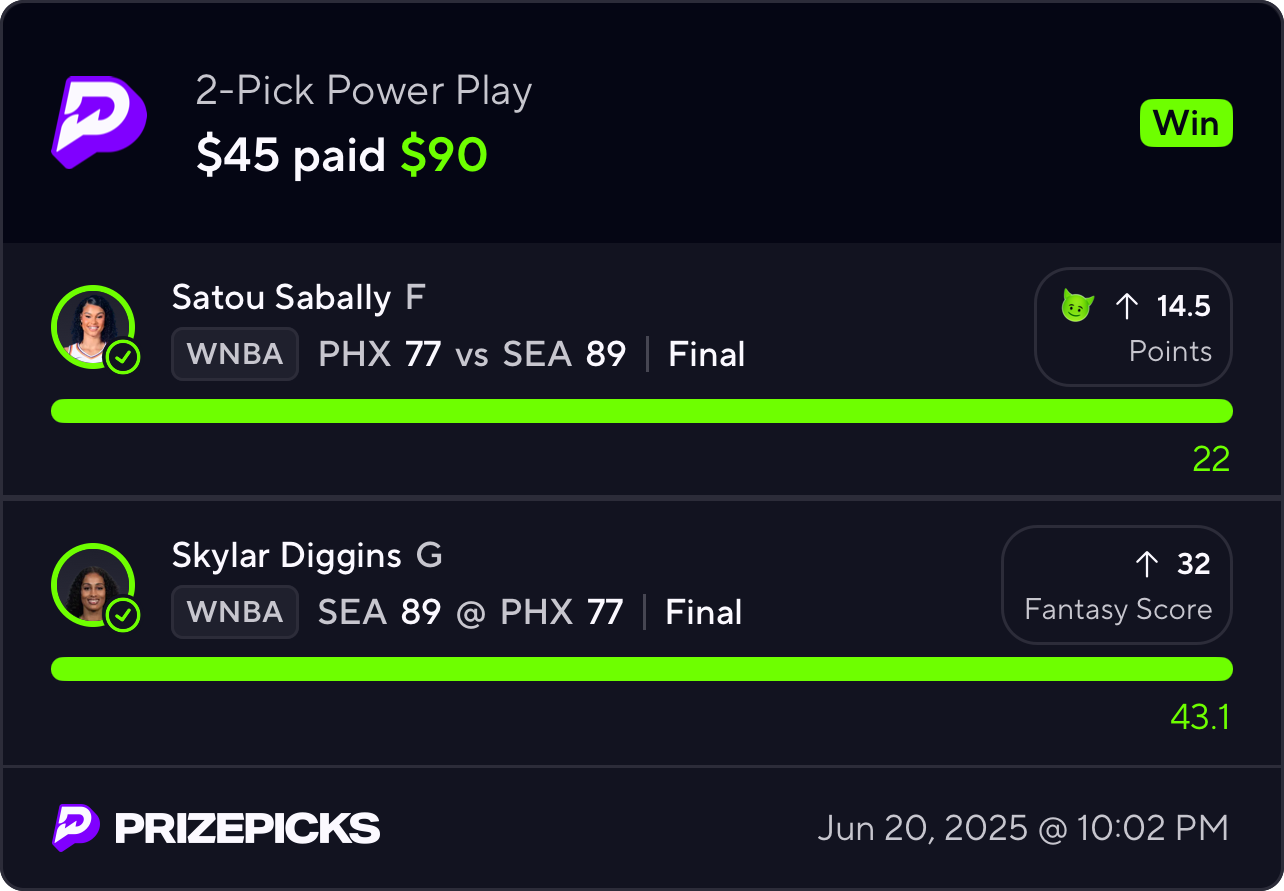Click the $90 payout amount

(x=444, y=155)
